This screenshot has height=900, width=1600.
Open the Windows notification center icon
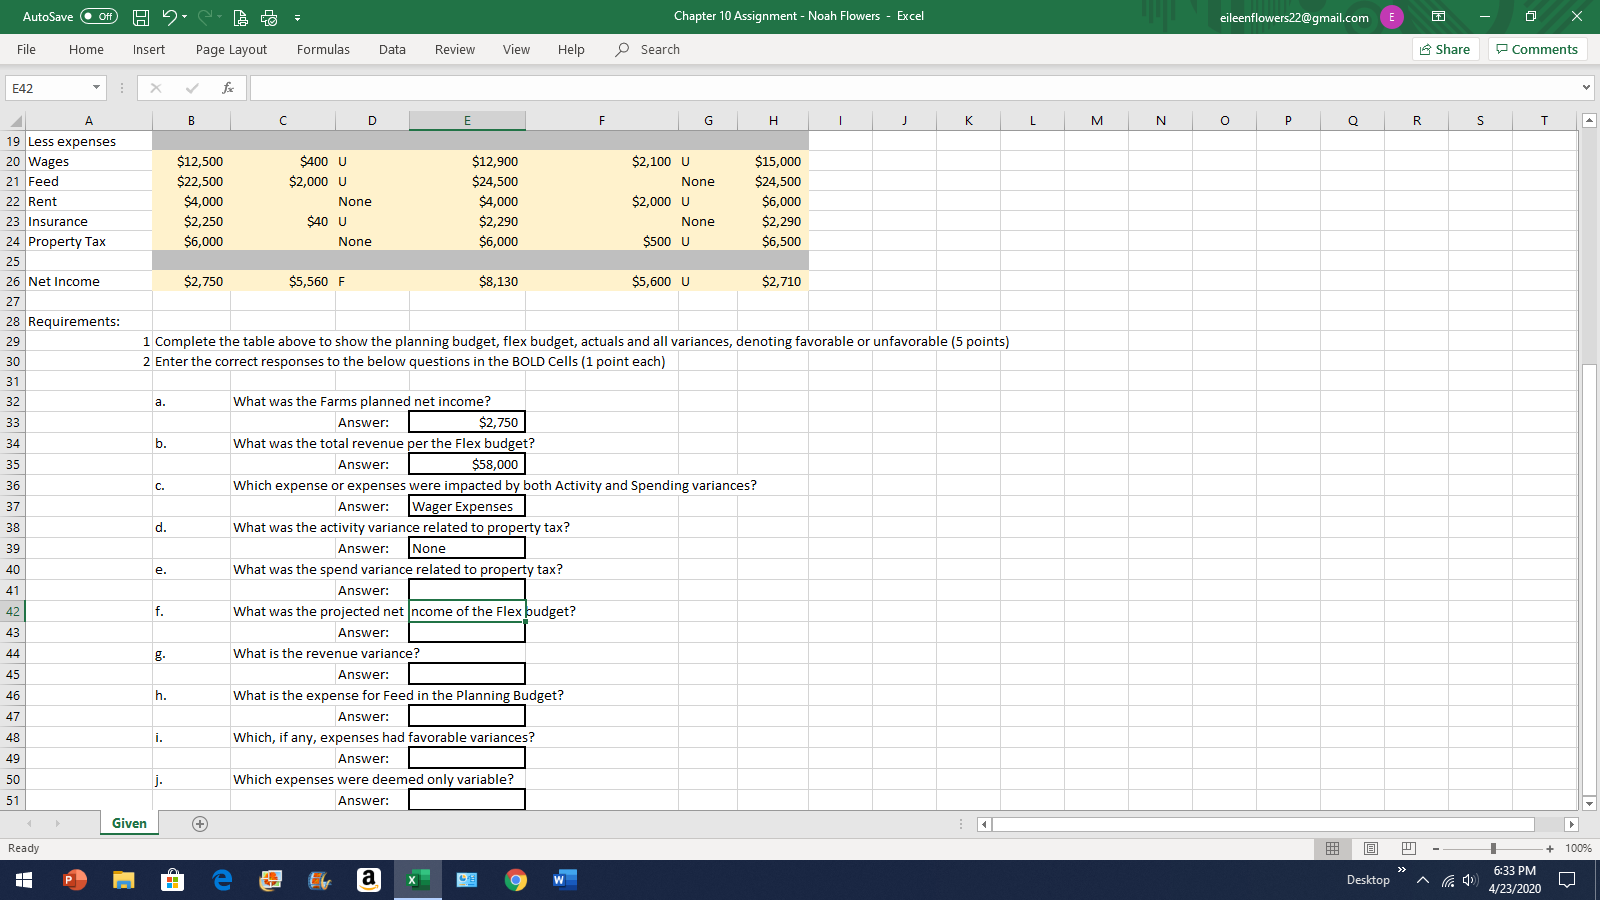(x=1567, y=880)
